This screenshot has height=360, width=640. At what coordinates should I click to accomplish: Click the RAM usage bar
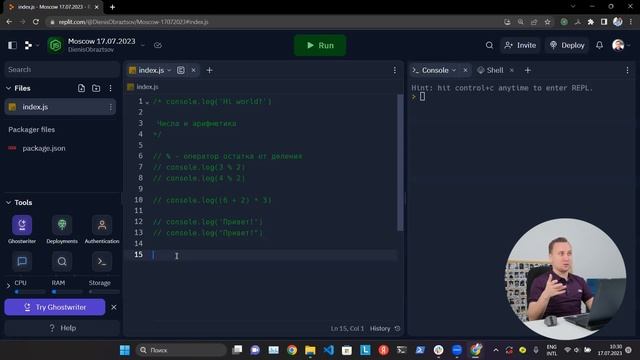[x=67, y=292]
